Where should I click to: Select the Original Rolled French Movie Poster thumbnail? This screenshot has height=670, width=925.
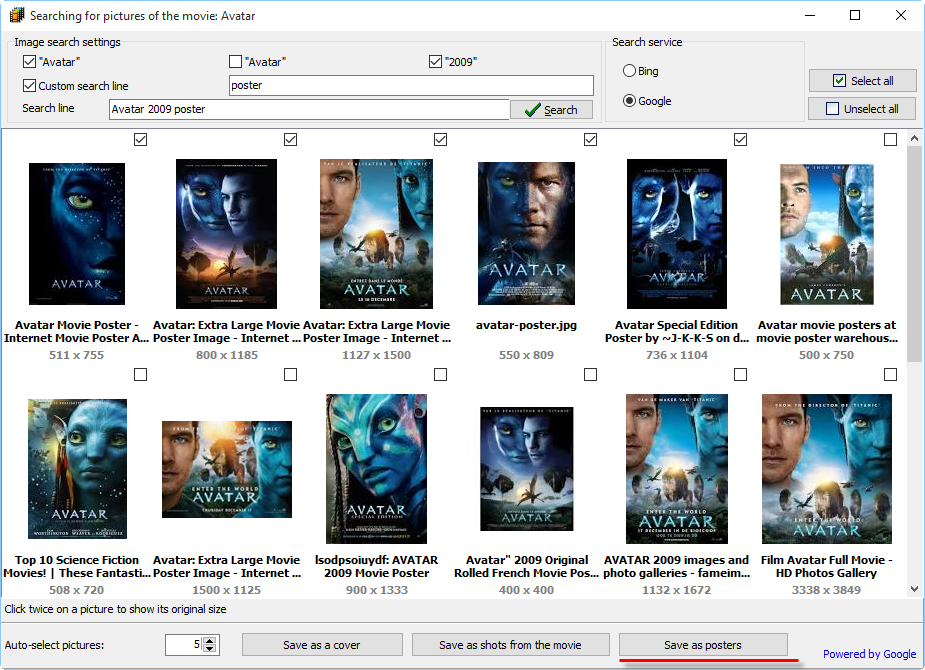[x=527, y=469]
